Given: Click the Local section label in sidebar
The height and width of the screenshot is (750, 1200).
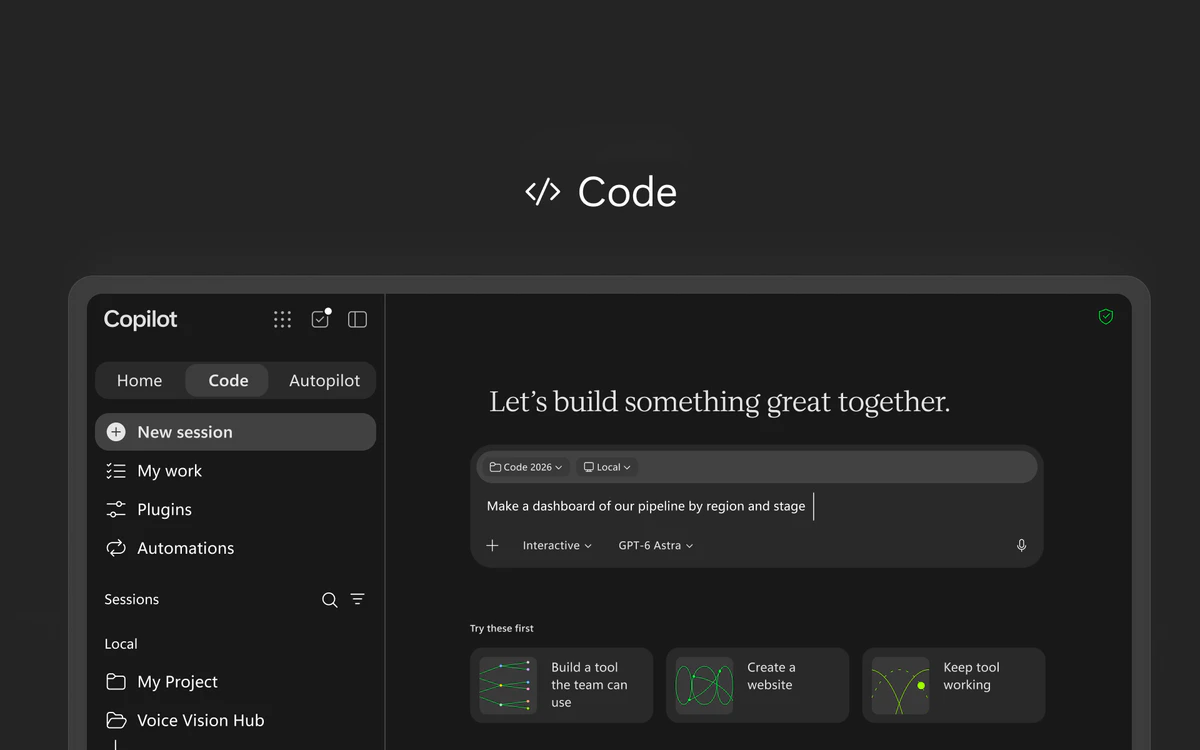Looking at the screenshot, I should pyautogui.click(x=121, y=644).
